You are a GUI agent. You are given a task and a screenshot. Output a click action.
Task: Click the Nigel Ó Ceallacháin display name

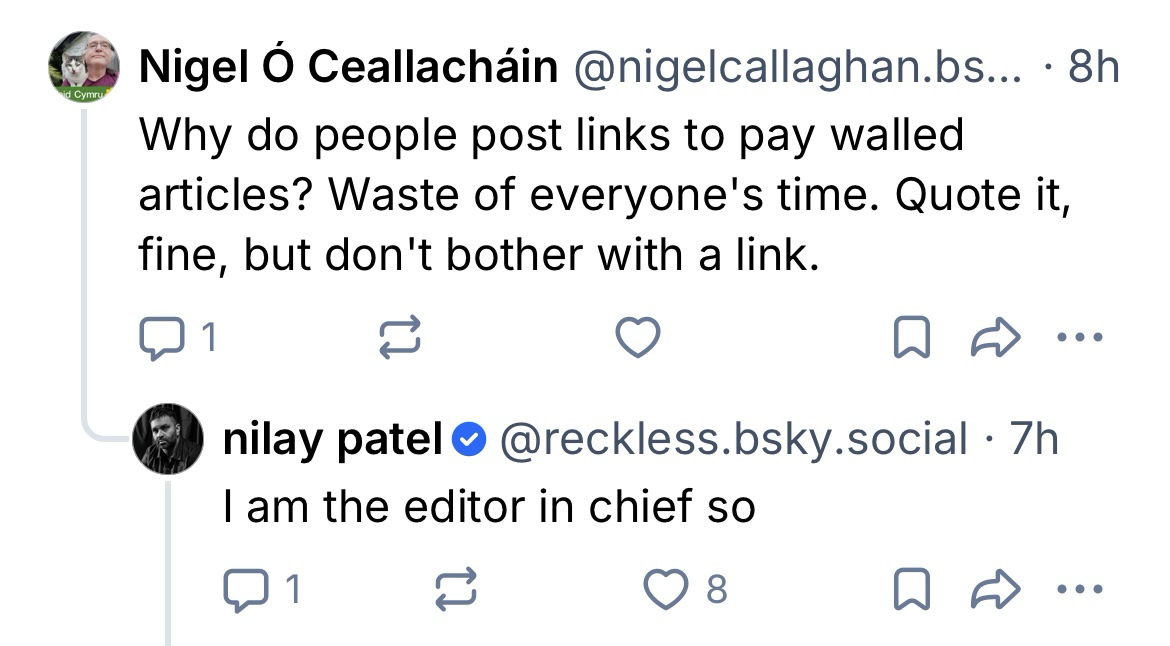348,68
